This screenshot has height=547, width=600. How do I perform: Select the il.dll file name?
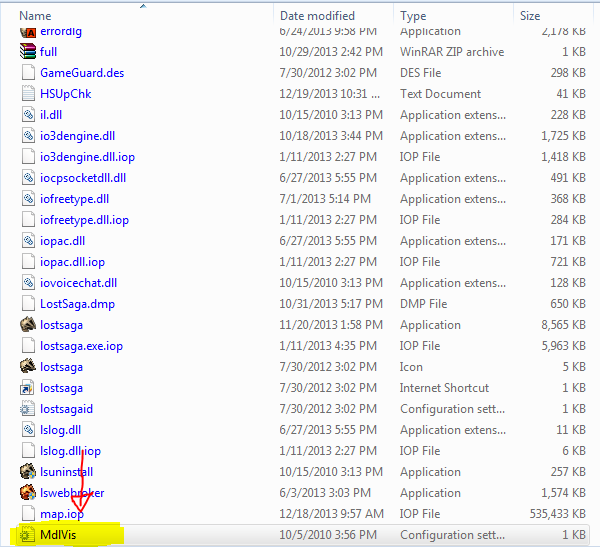pyautogui.click(x=51, y=115)
